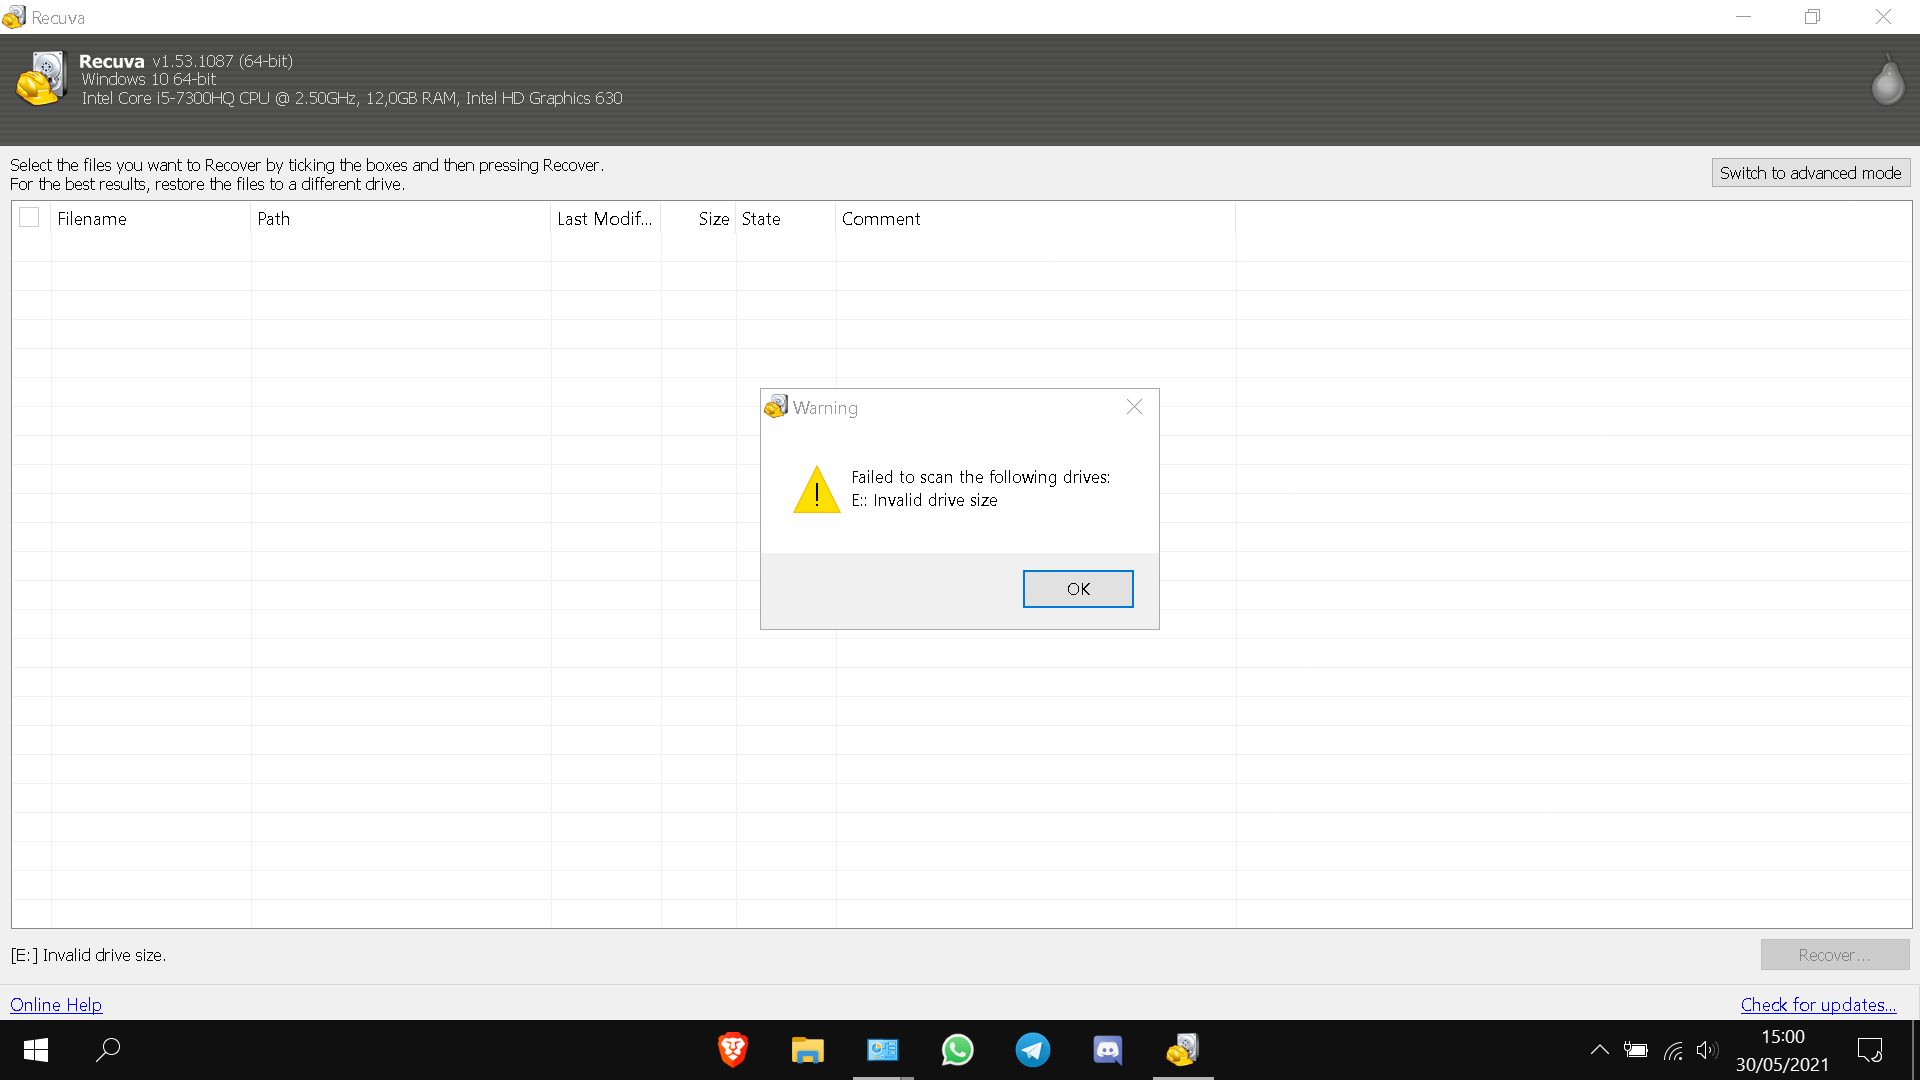Image resolution: width=1920 pixels, height=1080 pixels.
Task: Click the status text Invalid drive size
Action: pyautogui.click(x=88, y=955)
